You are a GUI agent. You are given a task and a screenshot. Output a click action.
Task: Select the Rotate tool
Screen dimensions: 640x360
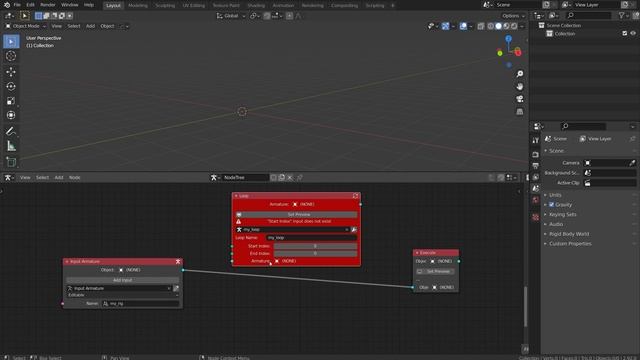click(11, 87)
